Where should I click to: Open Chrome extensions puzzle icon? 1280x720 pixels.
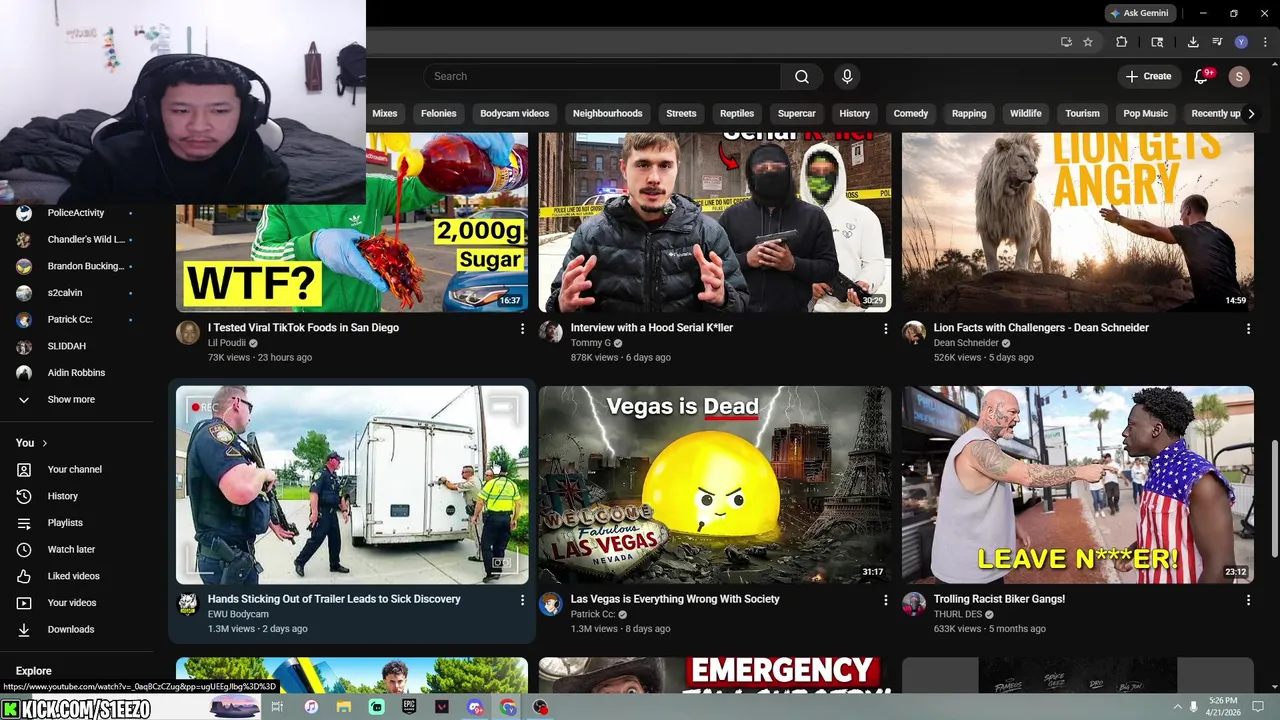[1122, 42]
